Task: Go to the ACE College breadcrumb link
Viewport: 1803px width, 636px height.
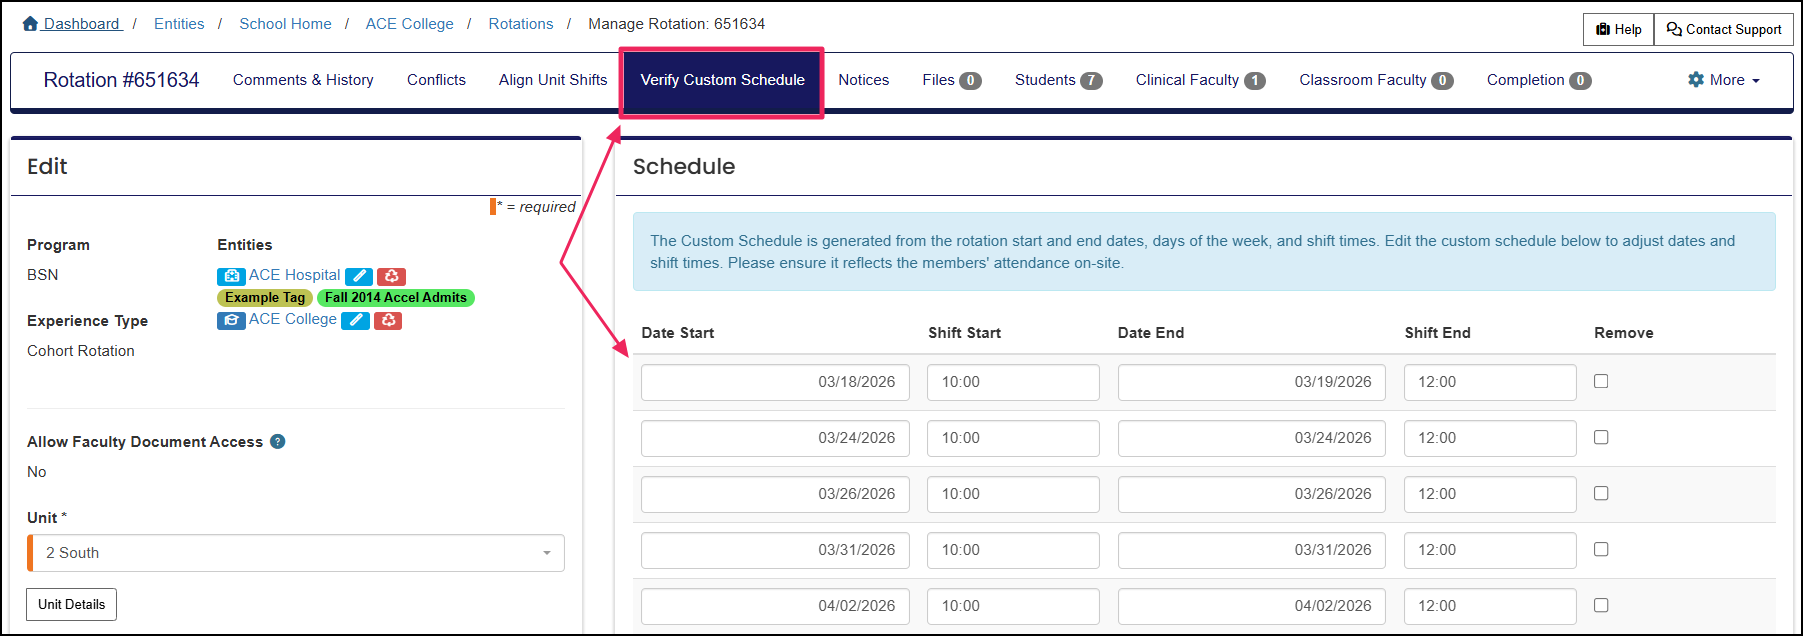Action: (x=409, y=24)
